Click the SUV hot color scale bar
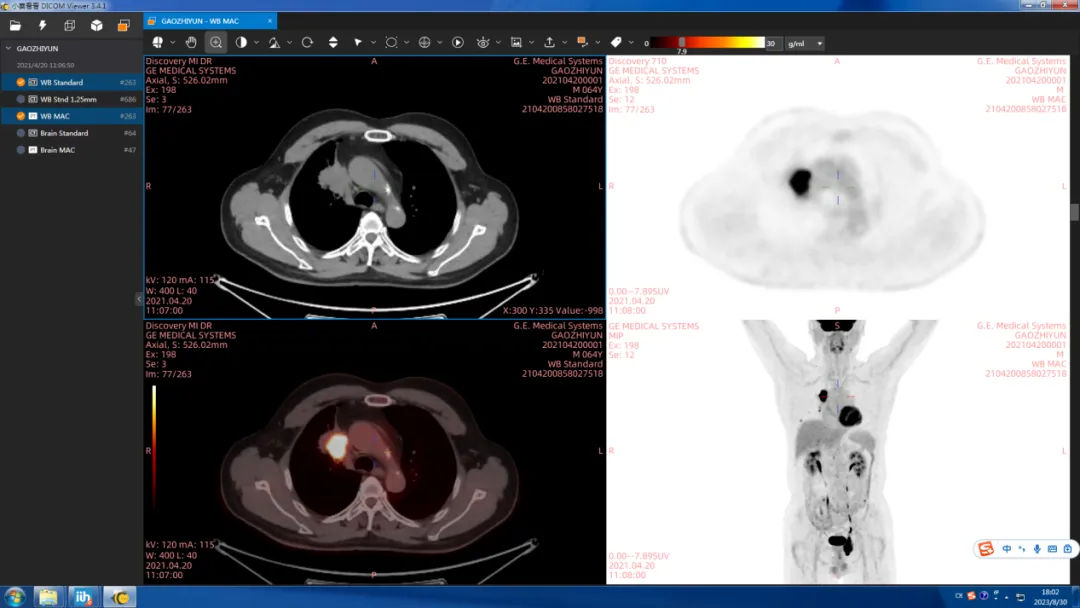The height and width of the screenshot is (608, 1080). [707, 43]
